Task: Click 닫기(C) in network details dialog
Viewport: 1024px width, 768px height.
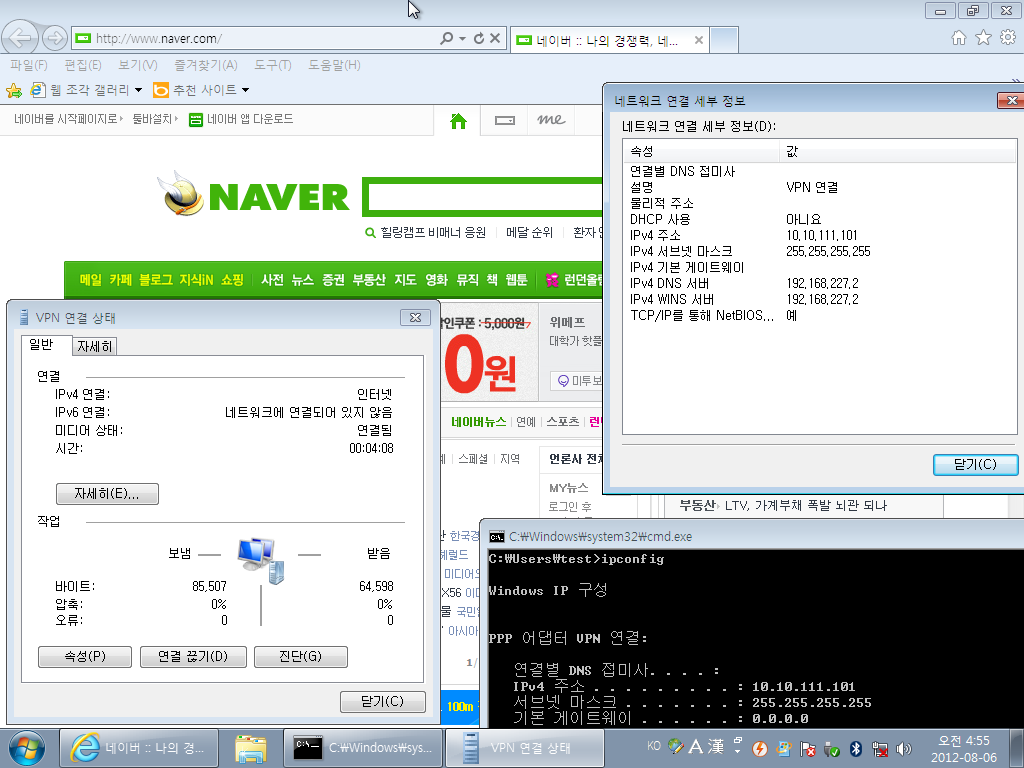Action: coord(976,464)
